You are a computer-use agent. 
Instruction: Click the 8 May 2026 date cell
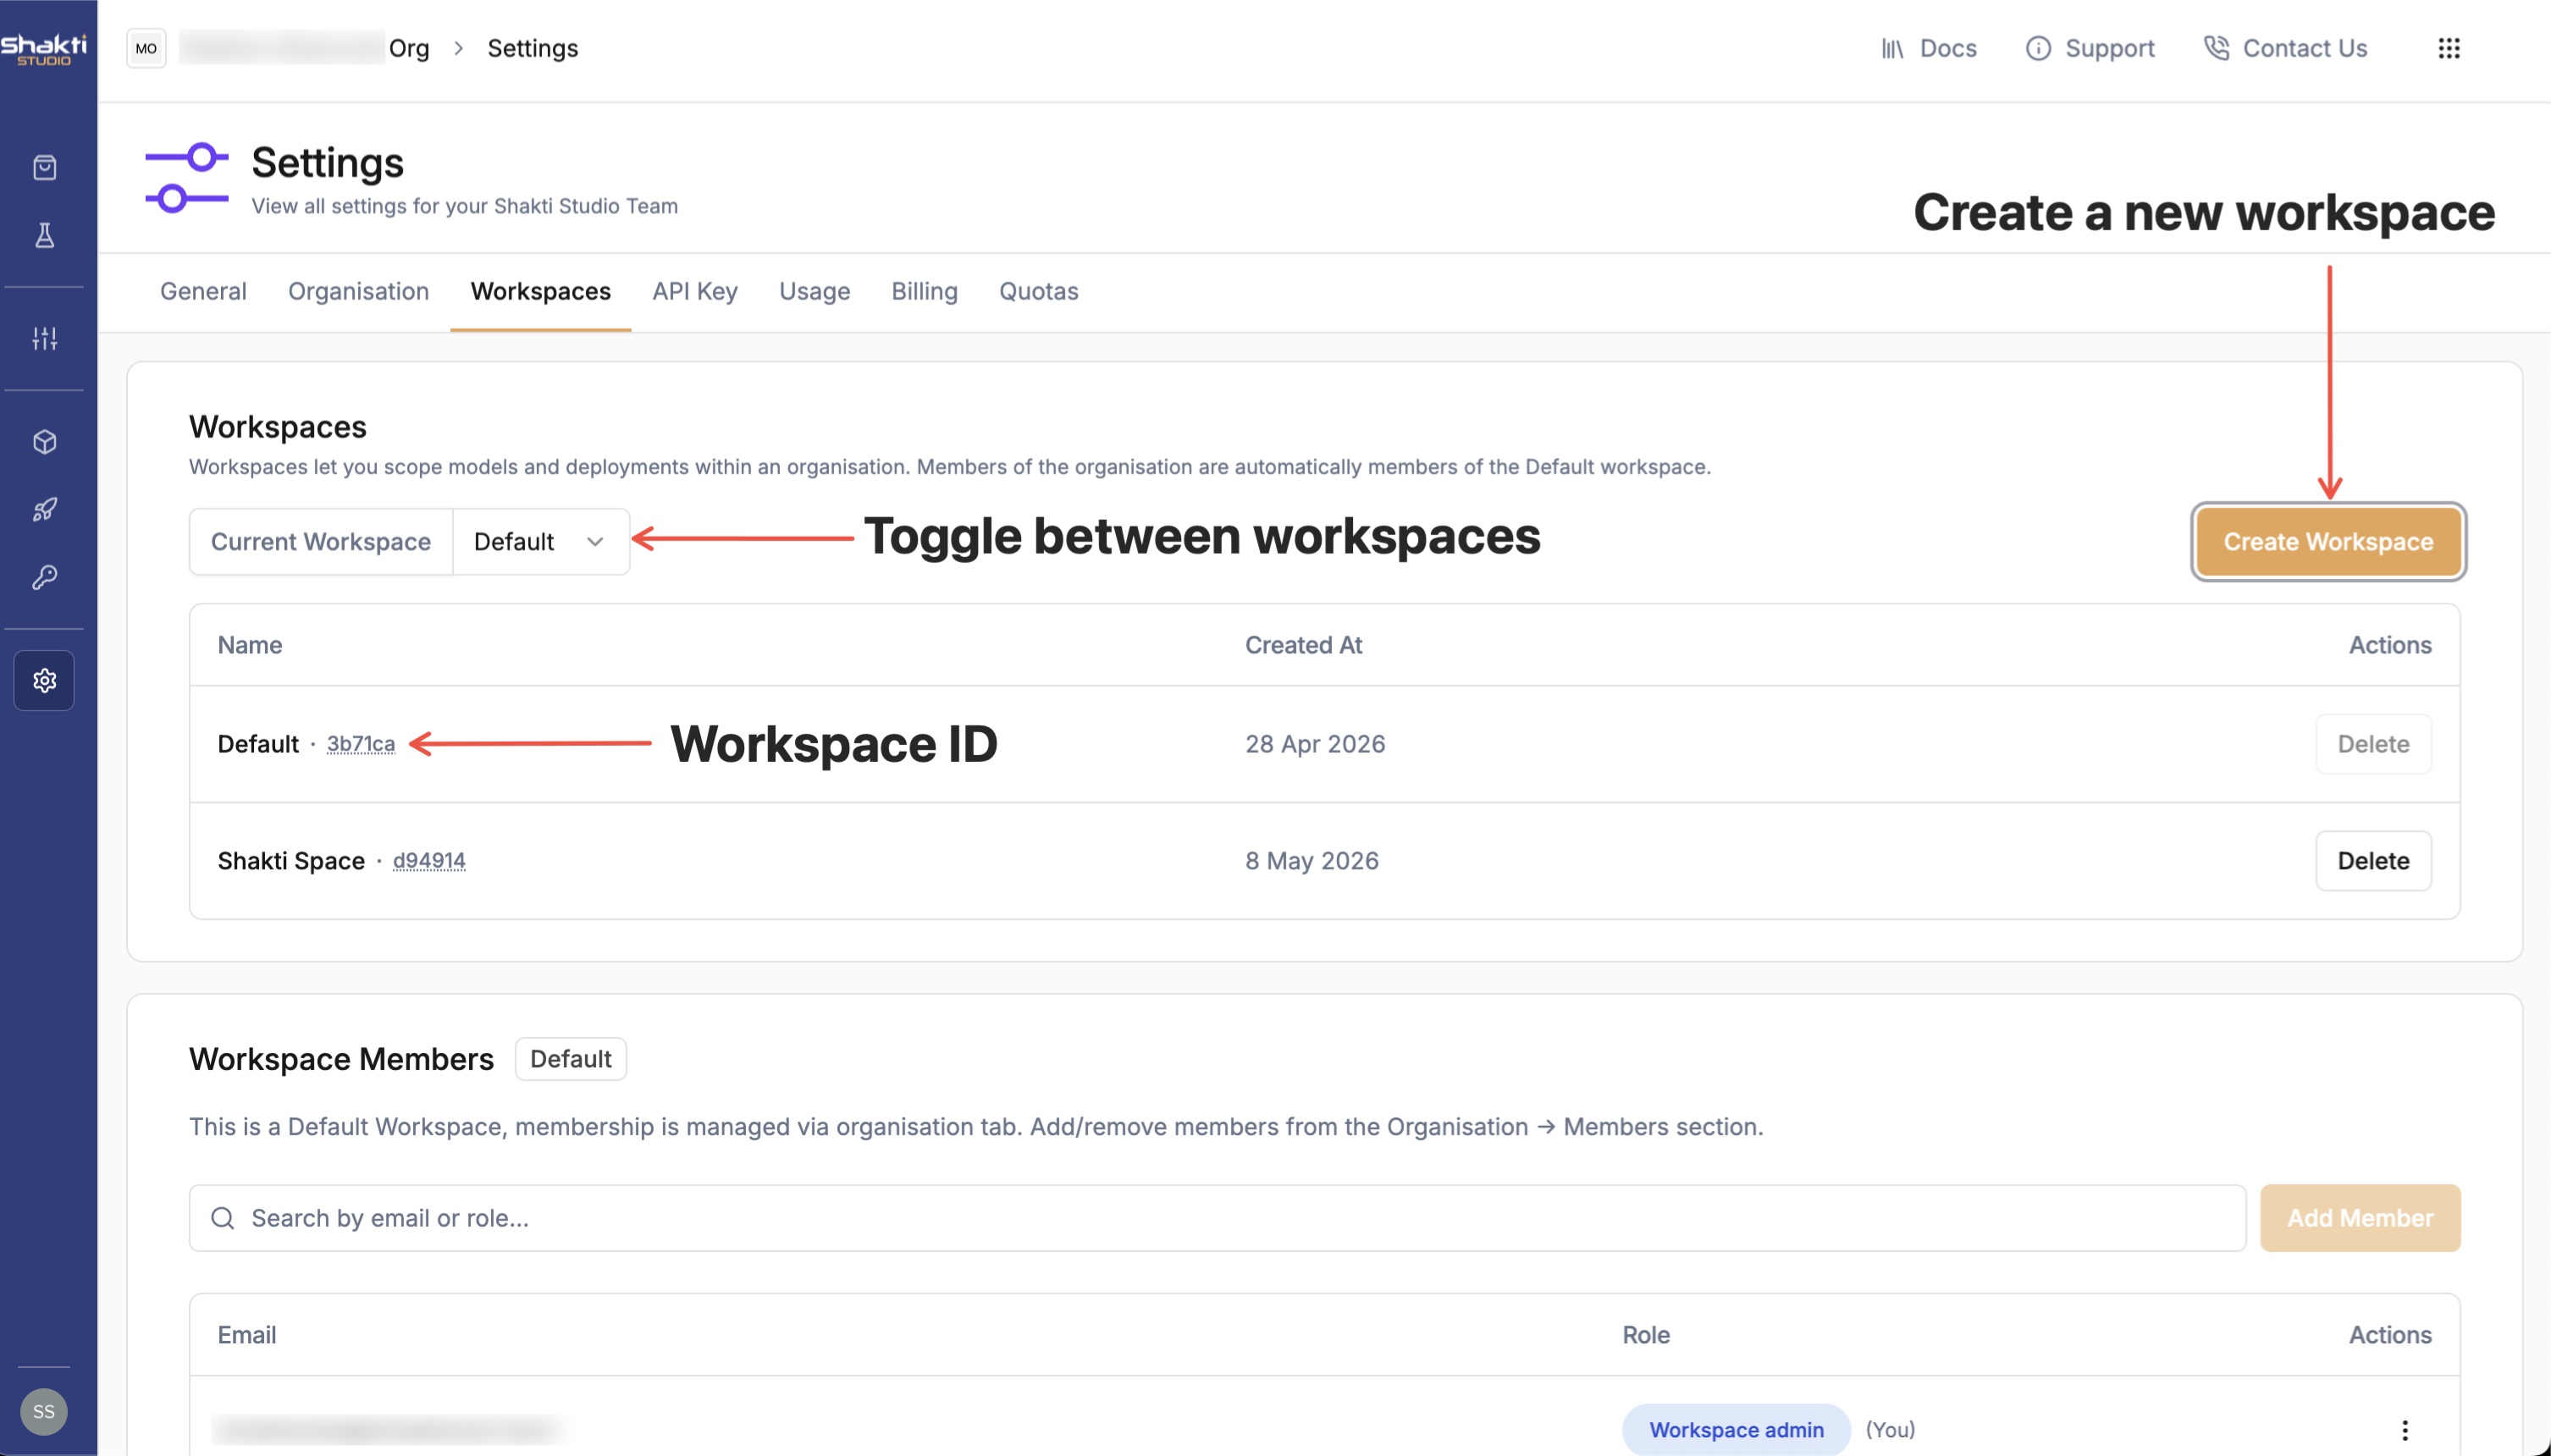(x=1312, y=861)
